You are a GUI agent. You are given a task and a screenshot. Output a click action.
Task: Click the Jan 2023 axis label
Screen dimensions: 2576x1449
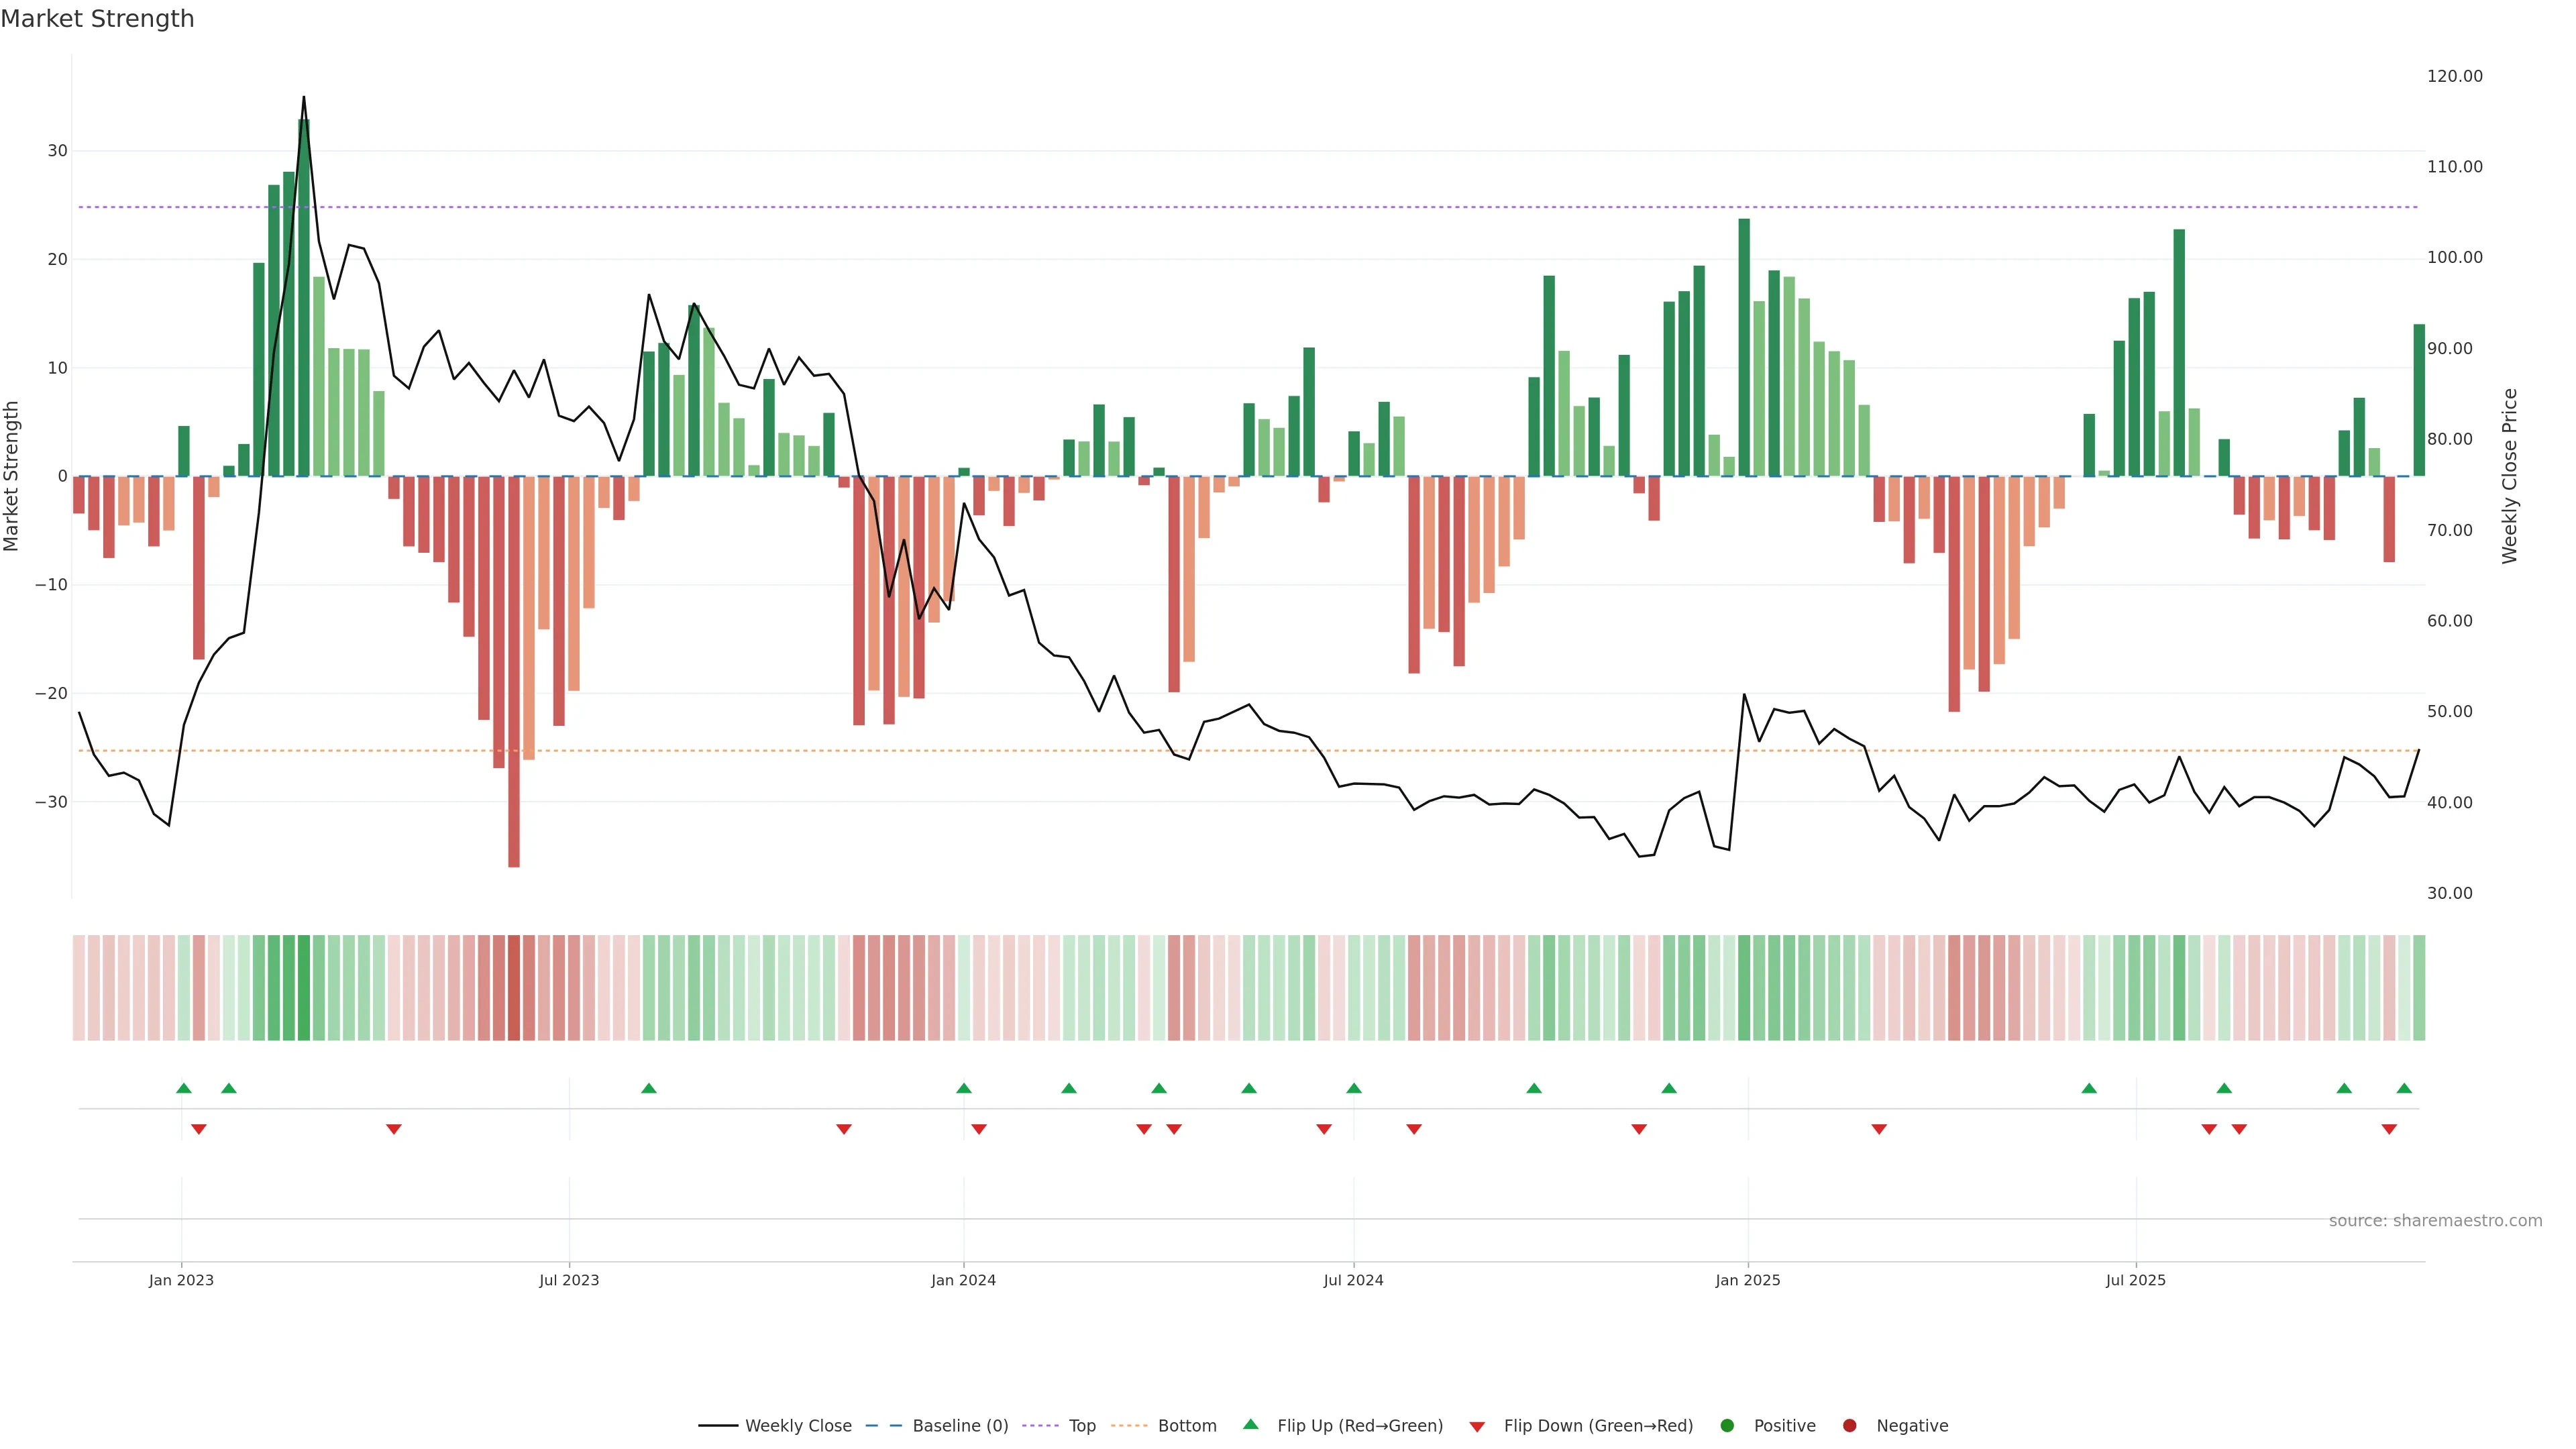pyautogui.click(x=181, y=1280)
